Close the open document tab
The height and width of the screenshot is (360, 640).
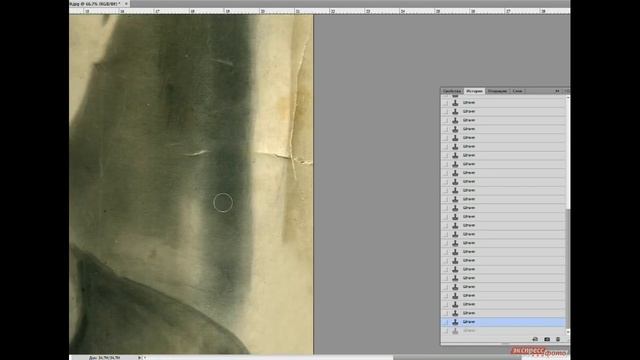(x=126, y=3)
